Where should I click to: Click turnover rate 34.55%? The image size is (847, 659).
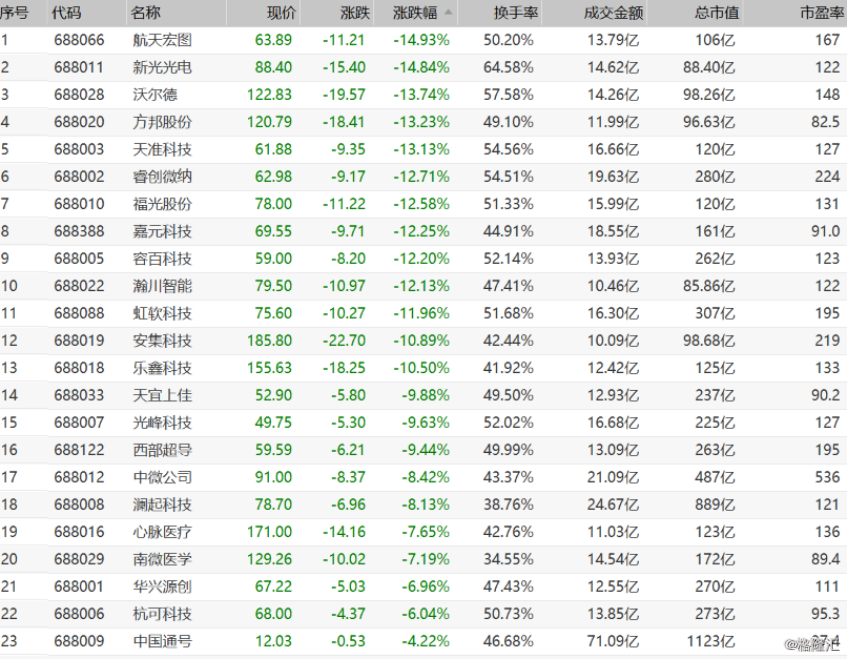coord(508,559)
